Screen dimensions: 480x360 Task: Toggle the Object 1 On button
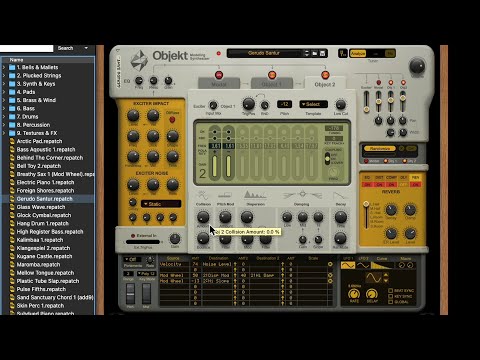(x=272, y=75)
